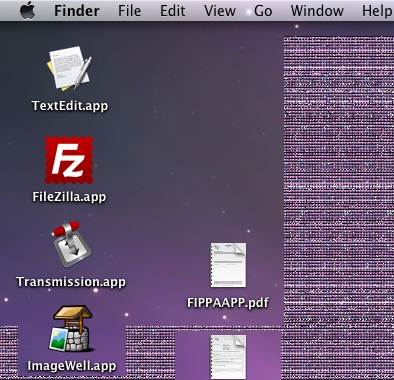Screen dimensions: 394x380
Task: Click the ImageWell.app label text
Action: (x=72, y=366)
